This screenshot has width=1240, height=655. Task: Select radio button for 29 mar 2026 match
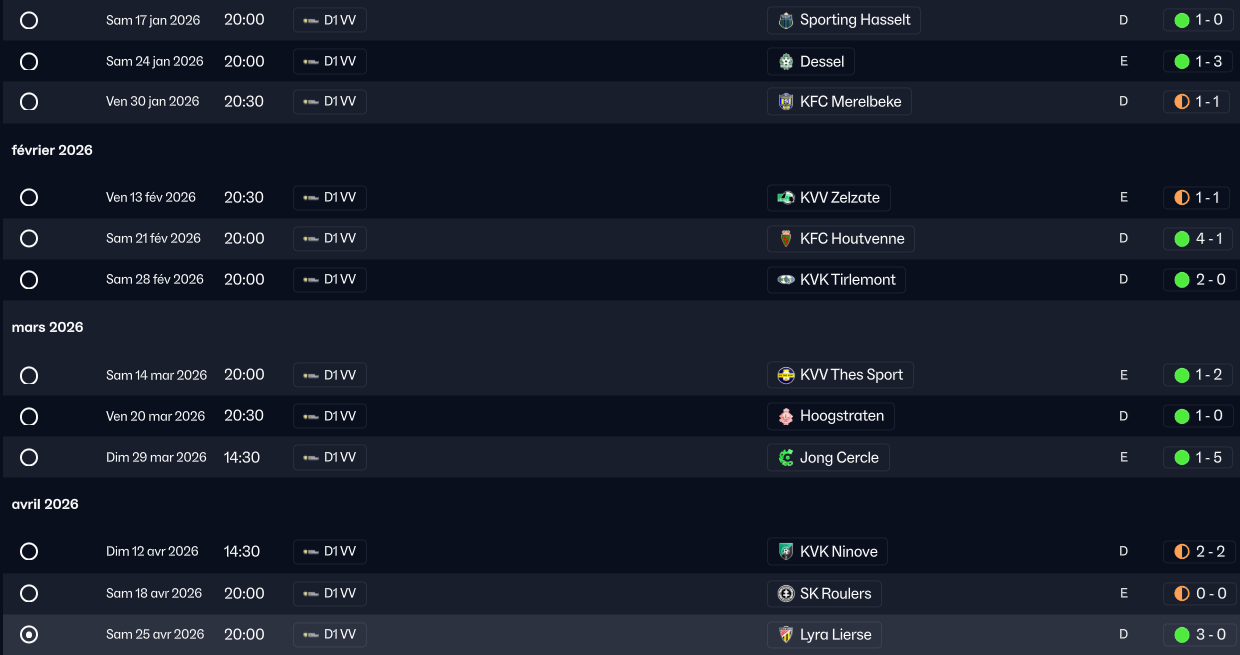point(29,458)
